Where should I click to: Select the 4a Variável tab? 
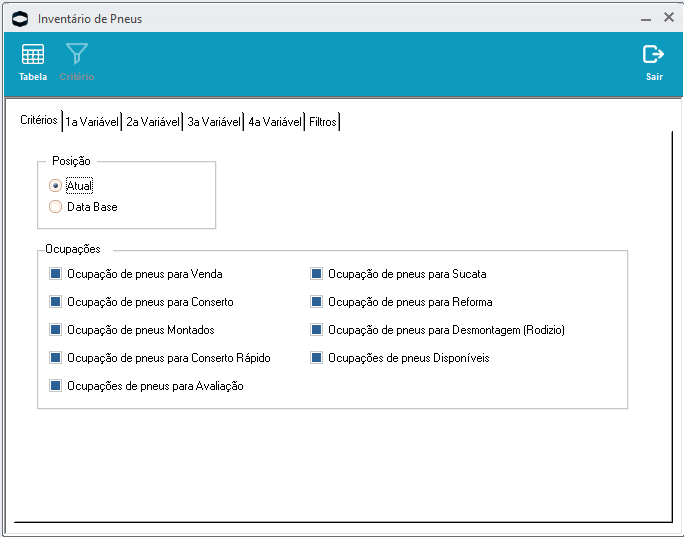[274, 122]
